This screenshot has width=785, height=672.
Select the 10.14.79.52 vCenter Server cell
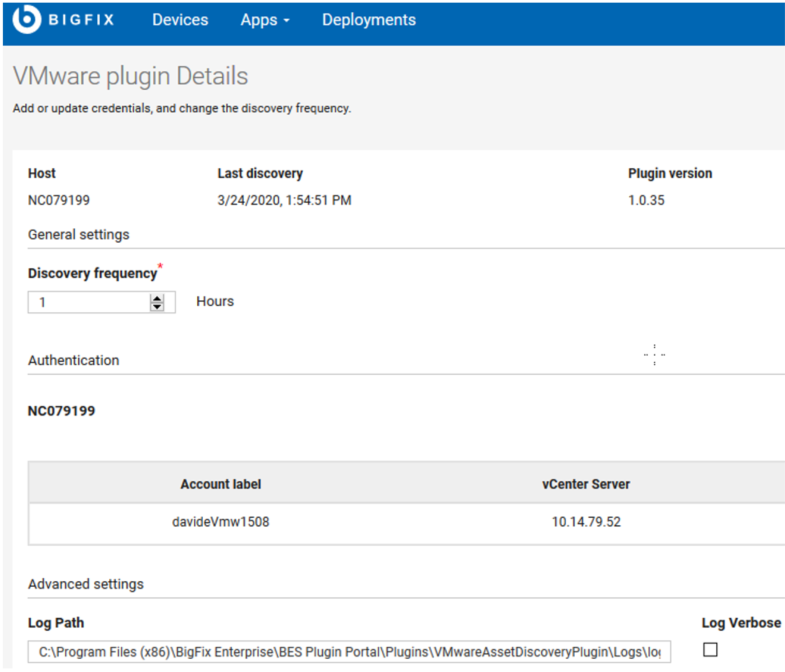click(586, 522)
